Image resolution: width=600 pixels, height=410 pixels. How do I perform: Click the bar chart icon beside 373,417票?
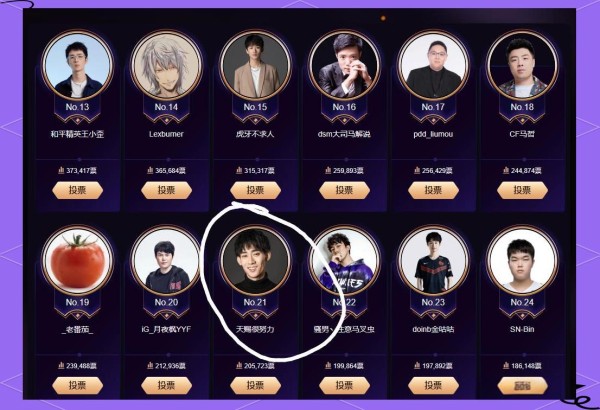(61, 170)
